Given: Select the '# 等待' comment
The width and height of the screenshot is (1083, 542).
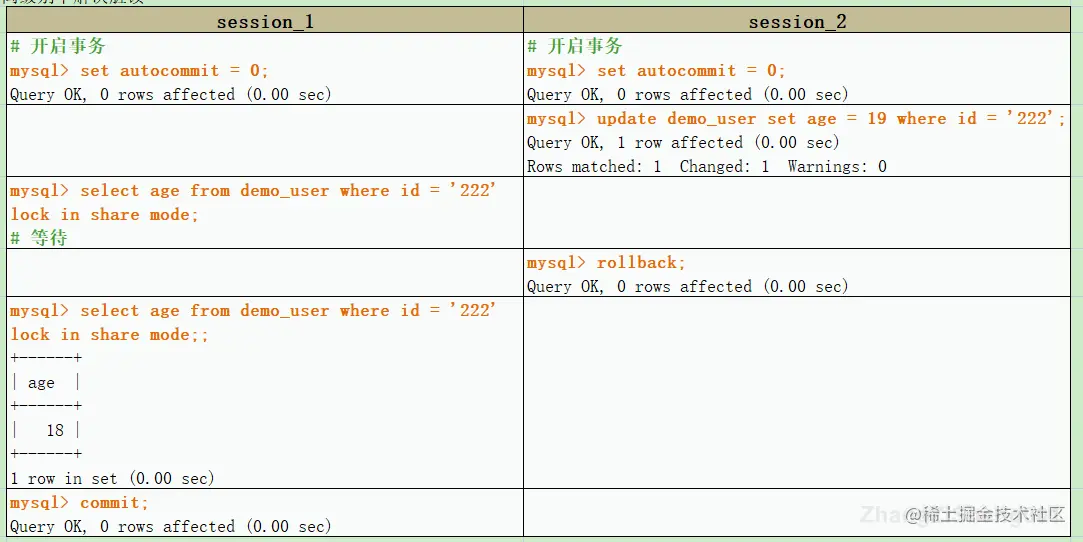Looking at the screenshot, I should [39, 238].
